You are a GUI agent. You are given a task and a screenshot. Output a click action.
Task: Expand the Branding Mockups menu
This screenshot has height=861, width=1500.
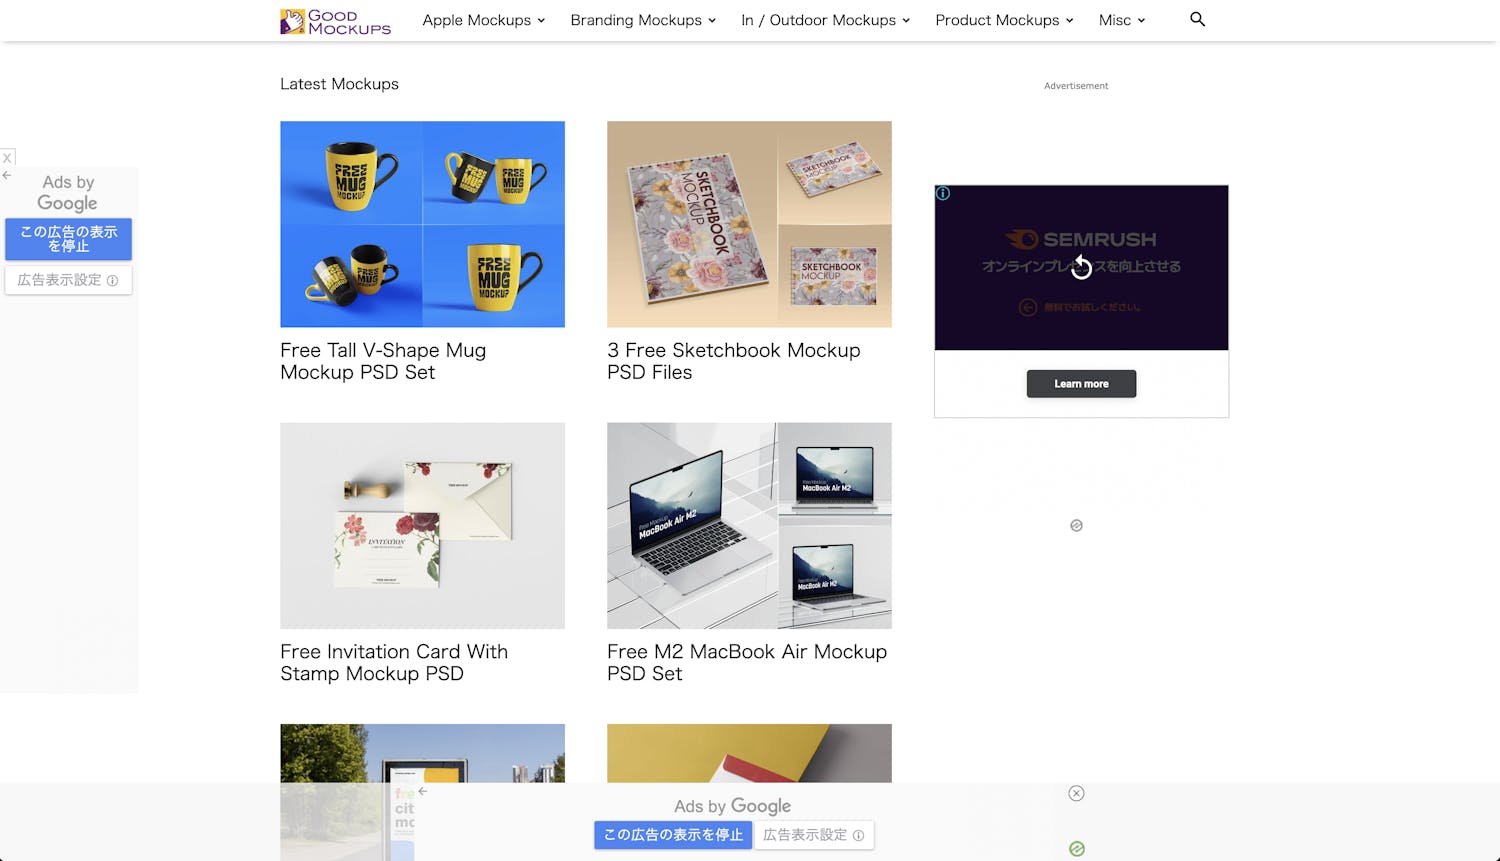tap(642, 20)
